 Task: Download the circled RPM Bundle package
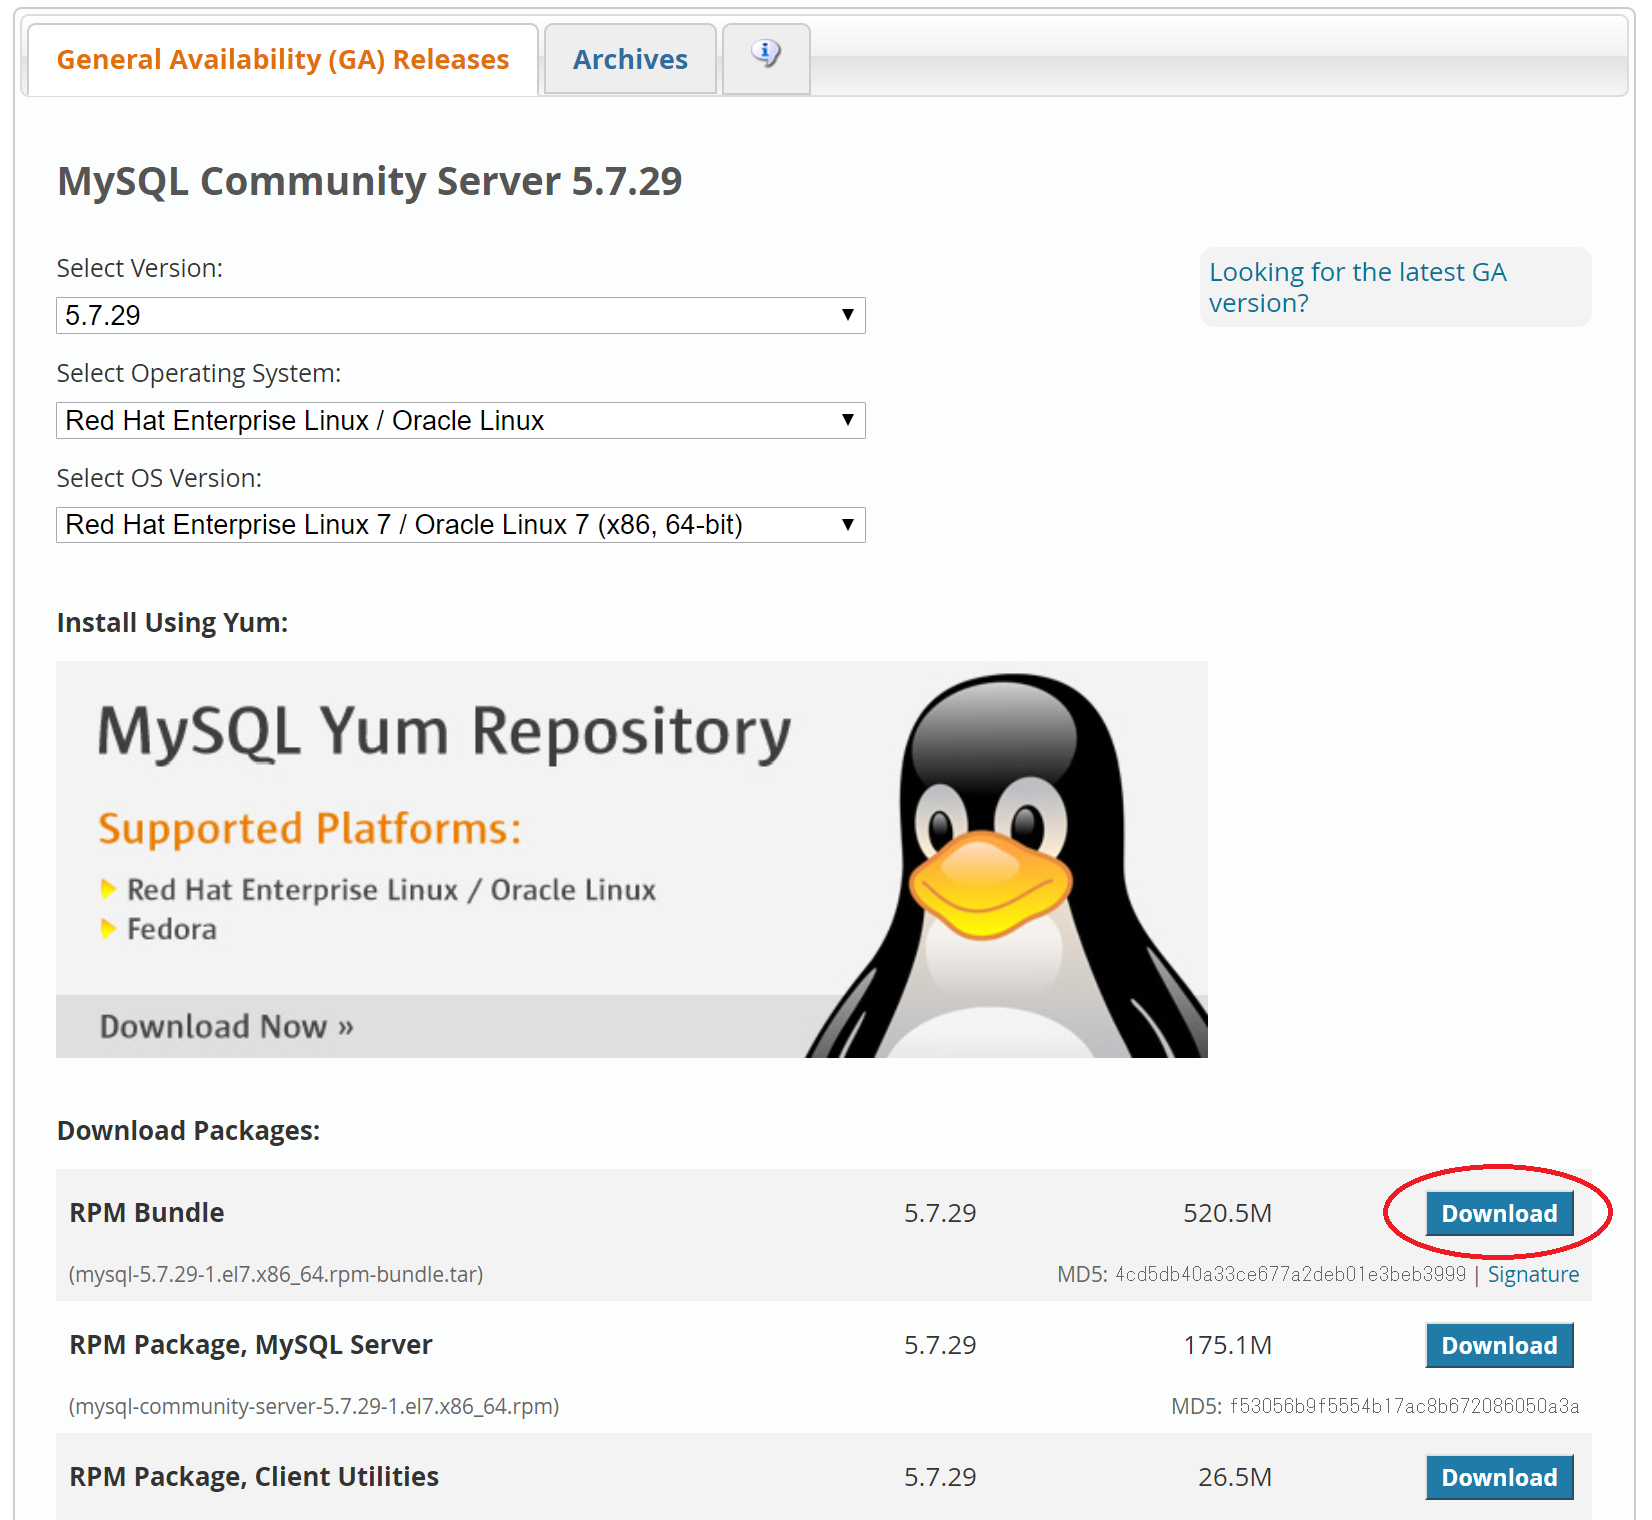coord(1497,1213)
